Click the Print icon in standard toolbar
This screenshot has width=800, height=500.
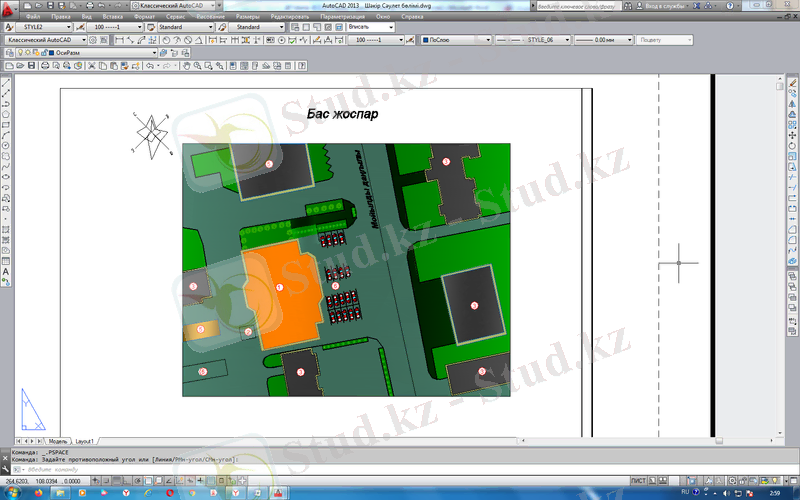43,65
